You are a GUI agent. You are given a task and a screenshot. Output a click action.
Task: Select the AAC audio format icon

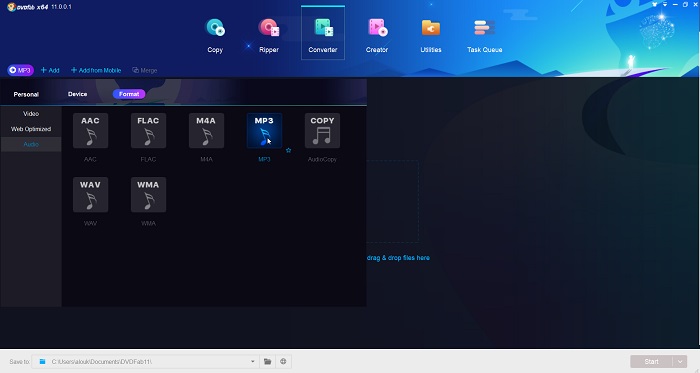(90, 130)
